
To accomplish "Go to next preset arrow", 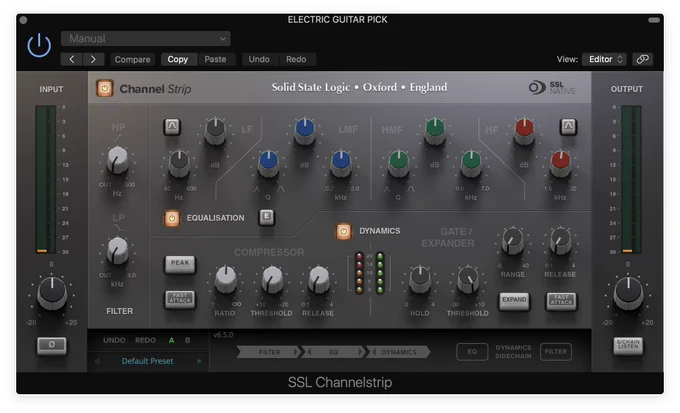I will pos(93,59).
